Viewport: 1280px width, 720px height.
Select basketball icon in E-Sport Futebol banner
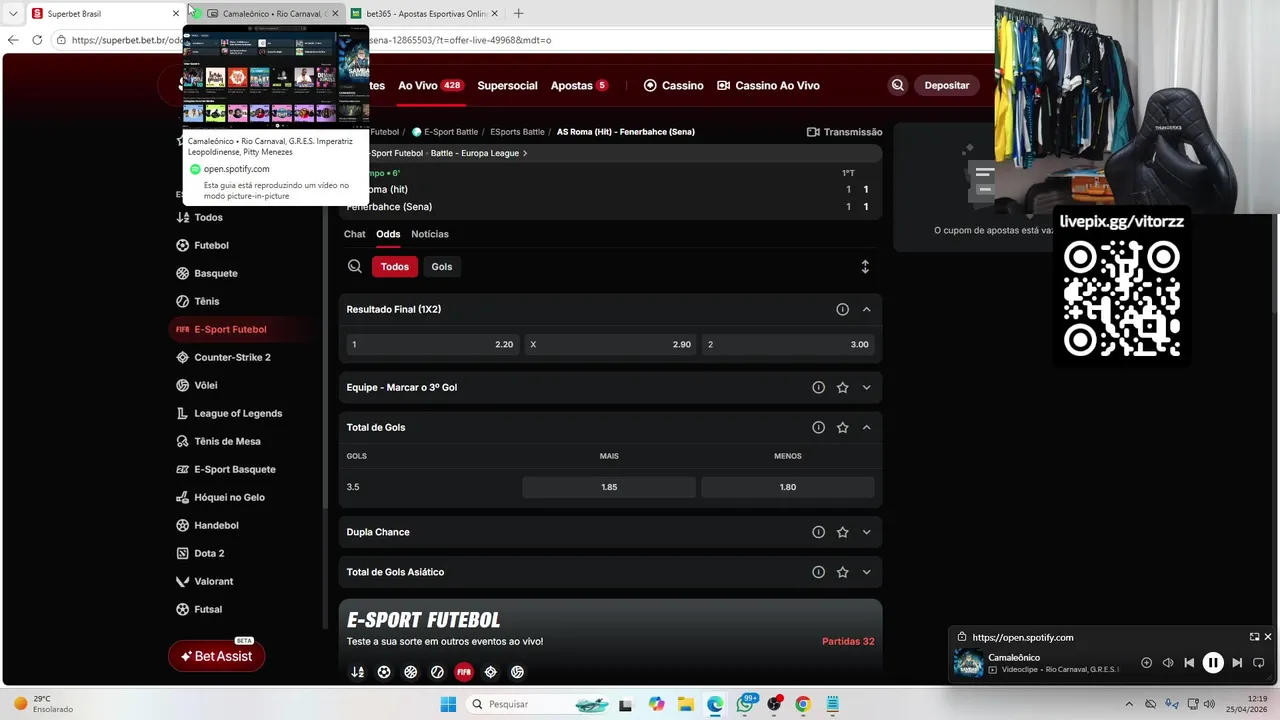pyautogui.click(x=410, y=672)
